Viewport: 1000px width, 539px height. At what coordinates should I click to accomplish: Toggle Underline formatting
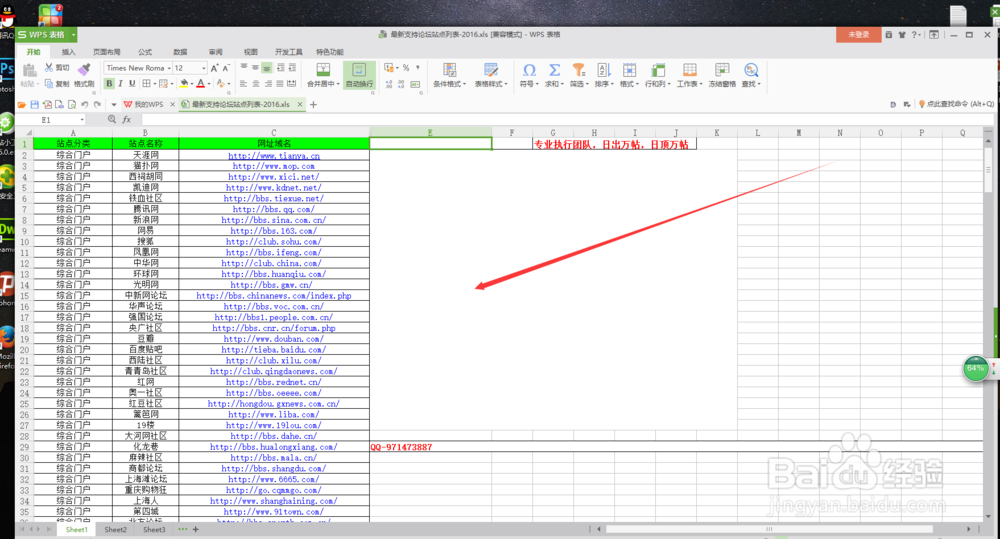(x=132, y=84)
